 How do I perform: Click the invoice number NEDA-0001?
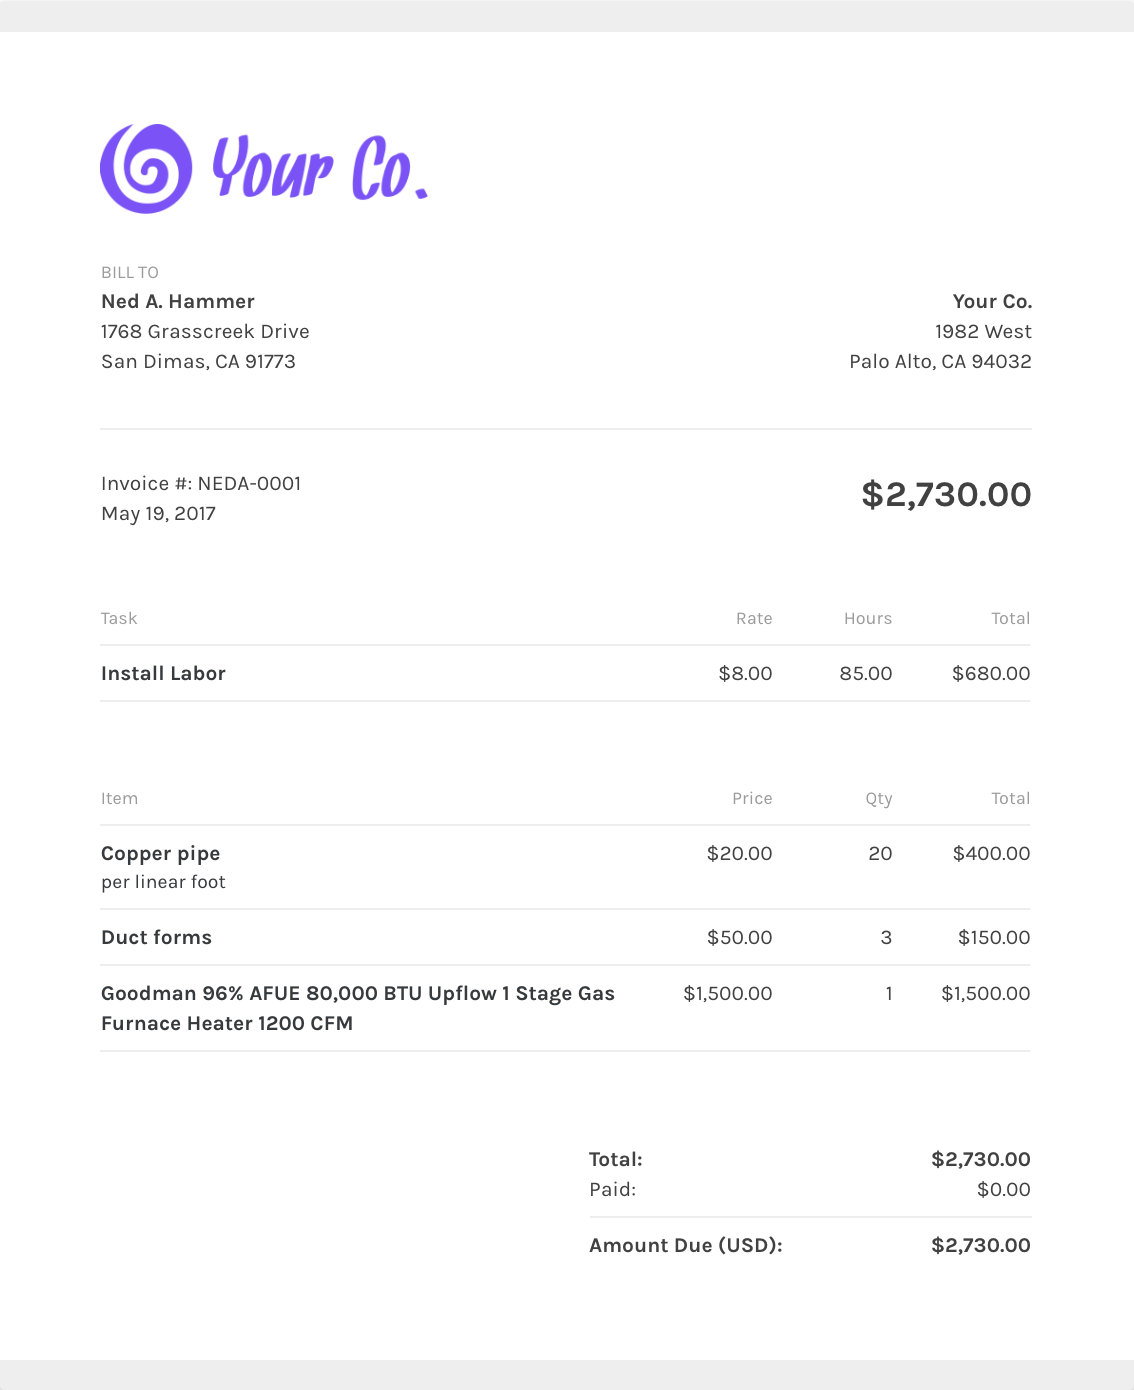click(x=249, y=483)
